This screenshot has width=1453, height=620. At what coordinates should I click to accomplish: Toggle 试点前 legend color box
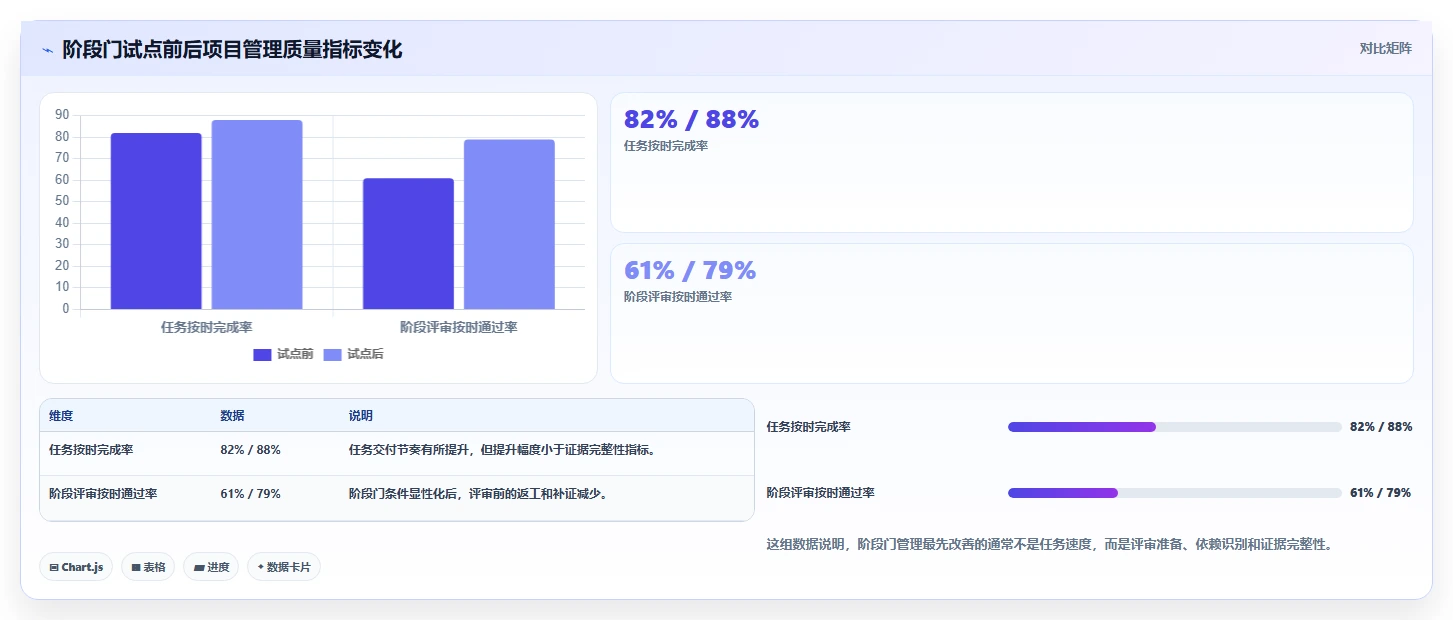point(262,355)
